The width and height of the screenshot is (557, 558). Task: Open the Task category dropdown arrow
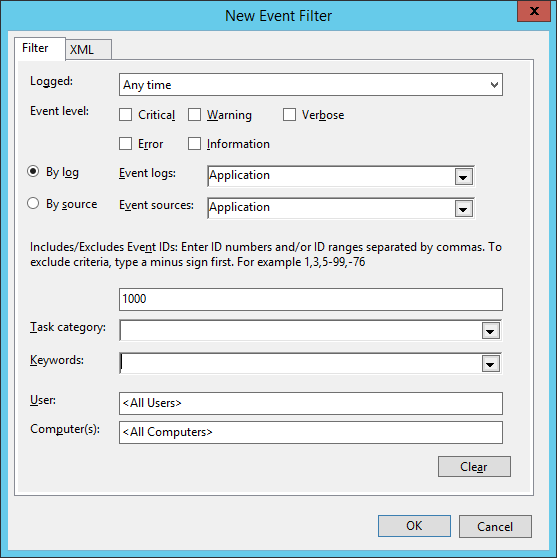pyautogui.click(x=491, y=331)
